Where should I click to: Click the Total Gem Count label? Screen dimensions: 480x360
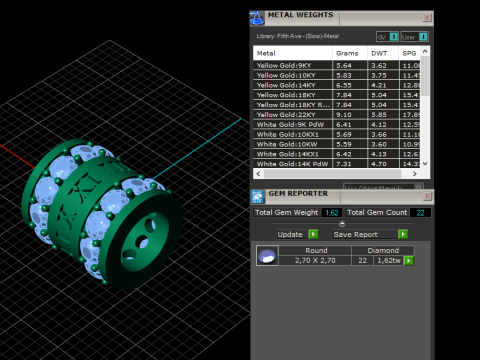[377, 213]
